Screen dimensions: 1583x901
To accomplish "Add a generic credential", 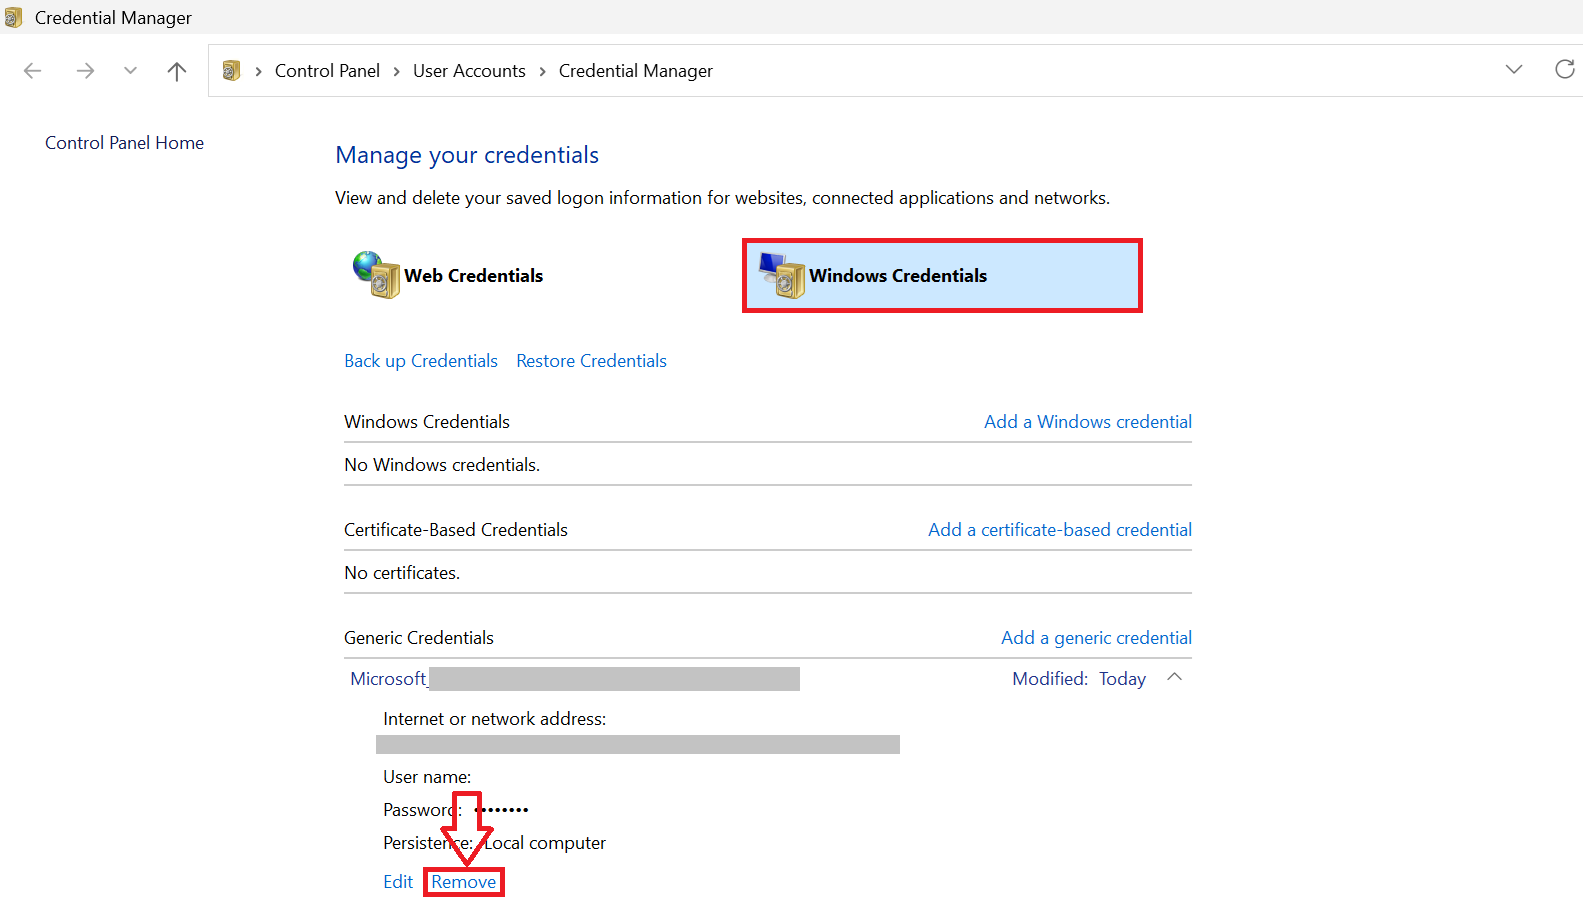I will coord(1096,638).
